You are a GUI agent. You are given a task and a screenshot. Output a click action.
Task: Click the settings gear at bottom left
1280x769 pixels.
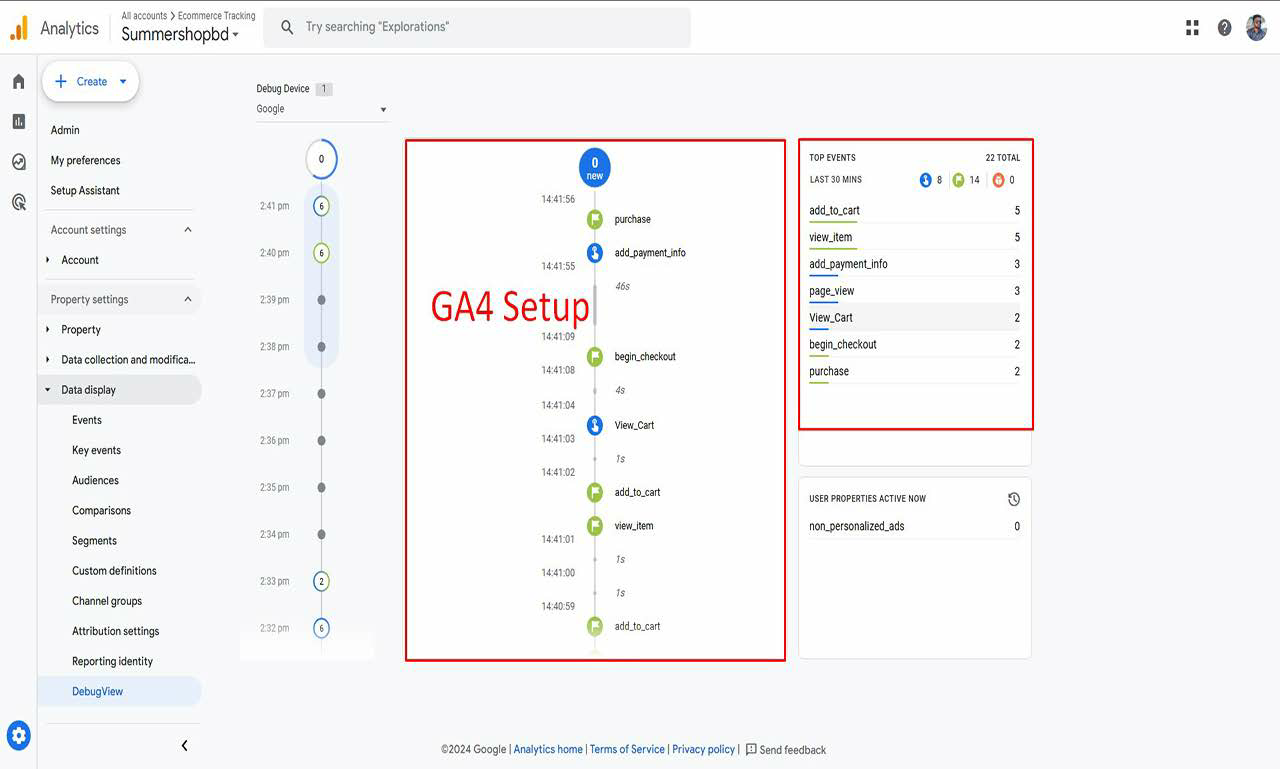tap(18, 735)
